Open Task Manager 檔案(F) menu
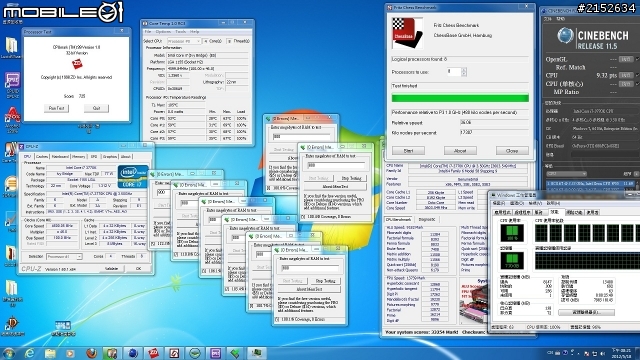Viewport: 640px width, 360px height. (x=499, y=203)
